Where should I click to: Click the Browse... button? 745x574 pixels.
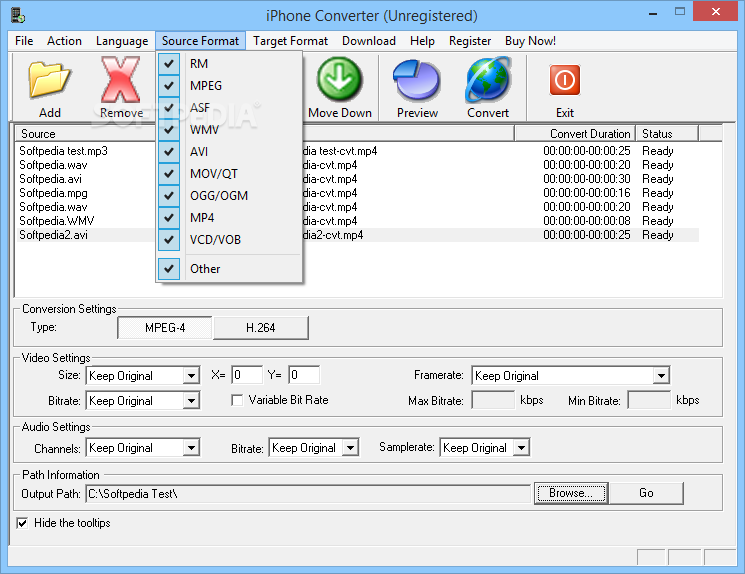pyautogui.click(x=571, y=493)
